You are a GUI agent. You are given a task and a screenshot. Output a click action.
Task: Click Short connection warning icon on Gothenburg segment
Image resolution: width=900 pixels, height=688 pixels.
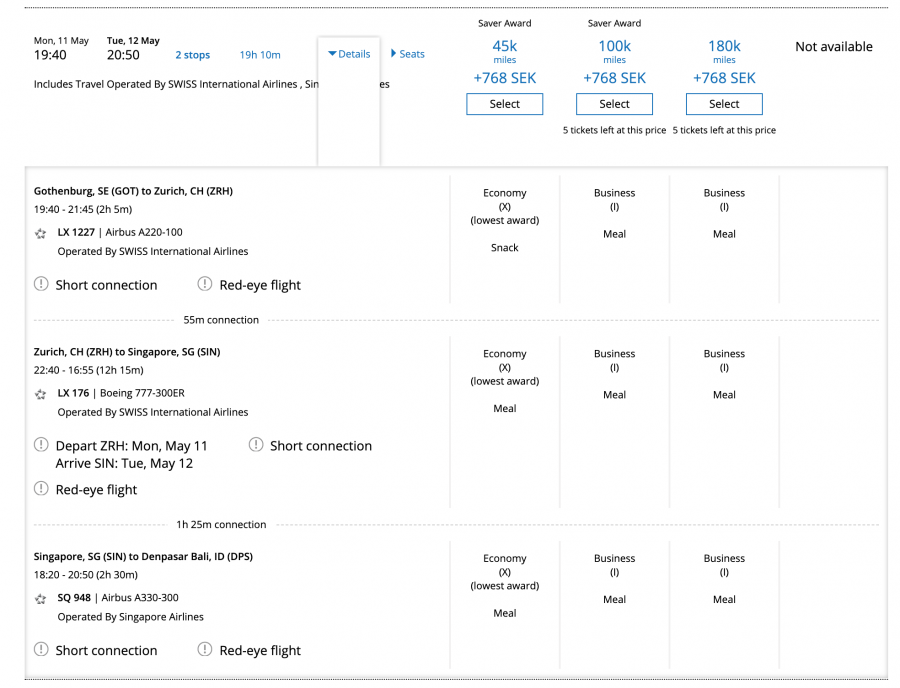pos(41,284)
